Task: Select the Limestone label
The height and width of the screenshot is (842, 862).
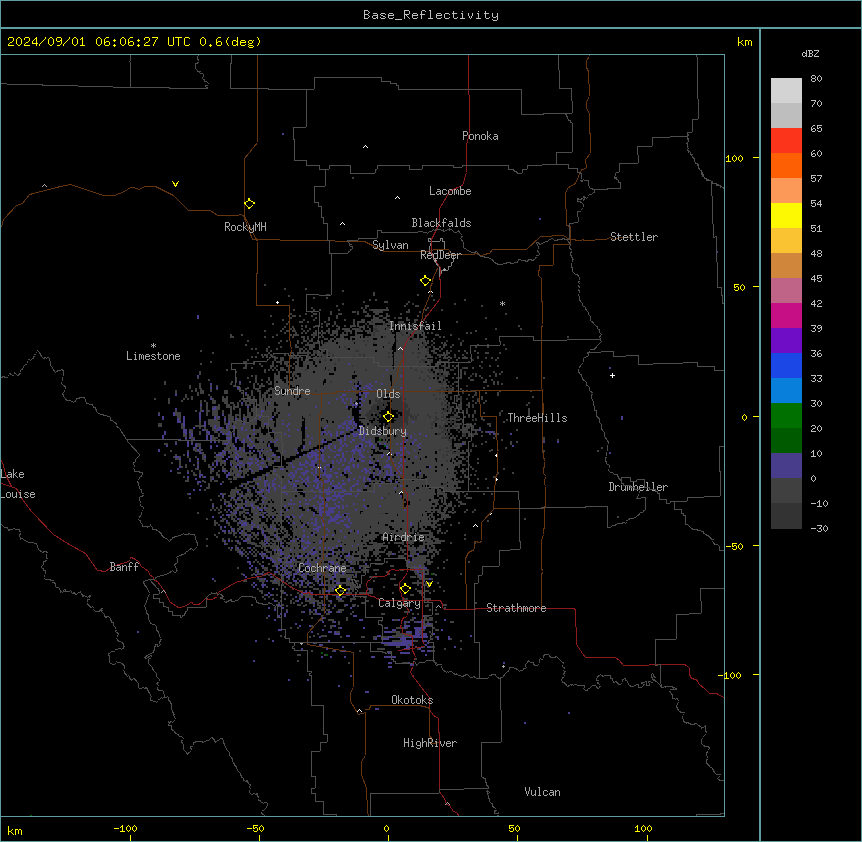Action: pos(153,356)
